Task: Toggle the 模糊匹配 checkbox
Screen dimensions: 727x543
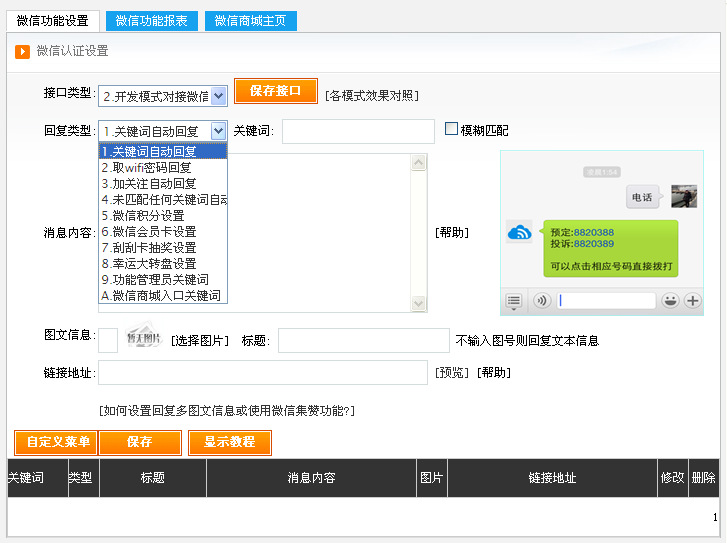Action: (451, 128)
